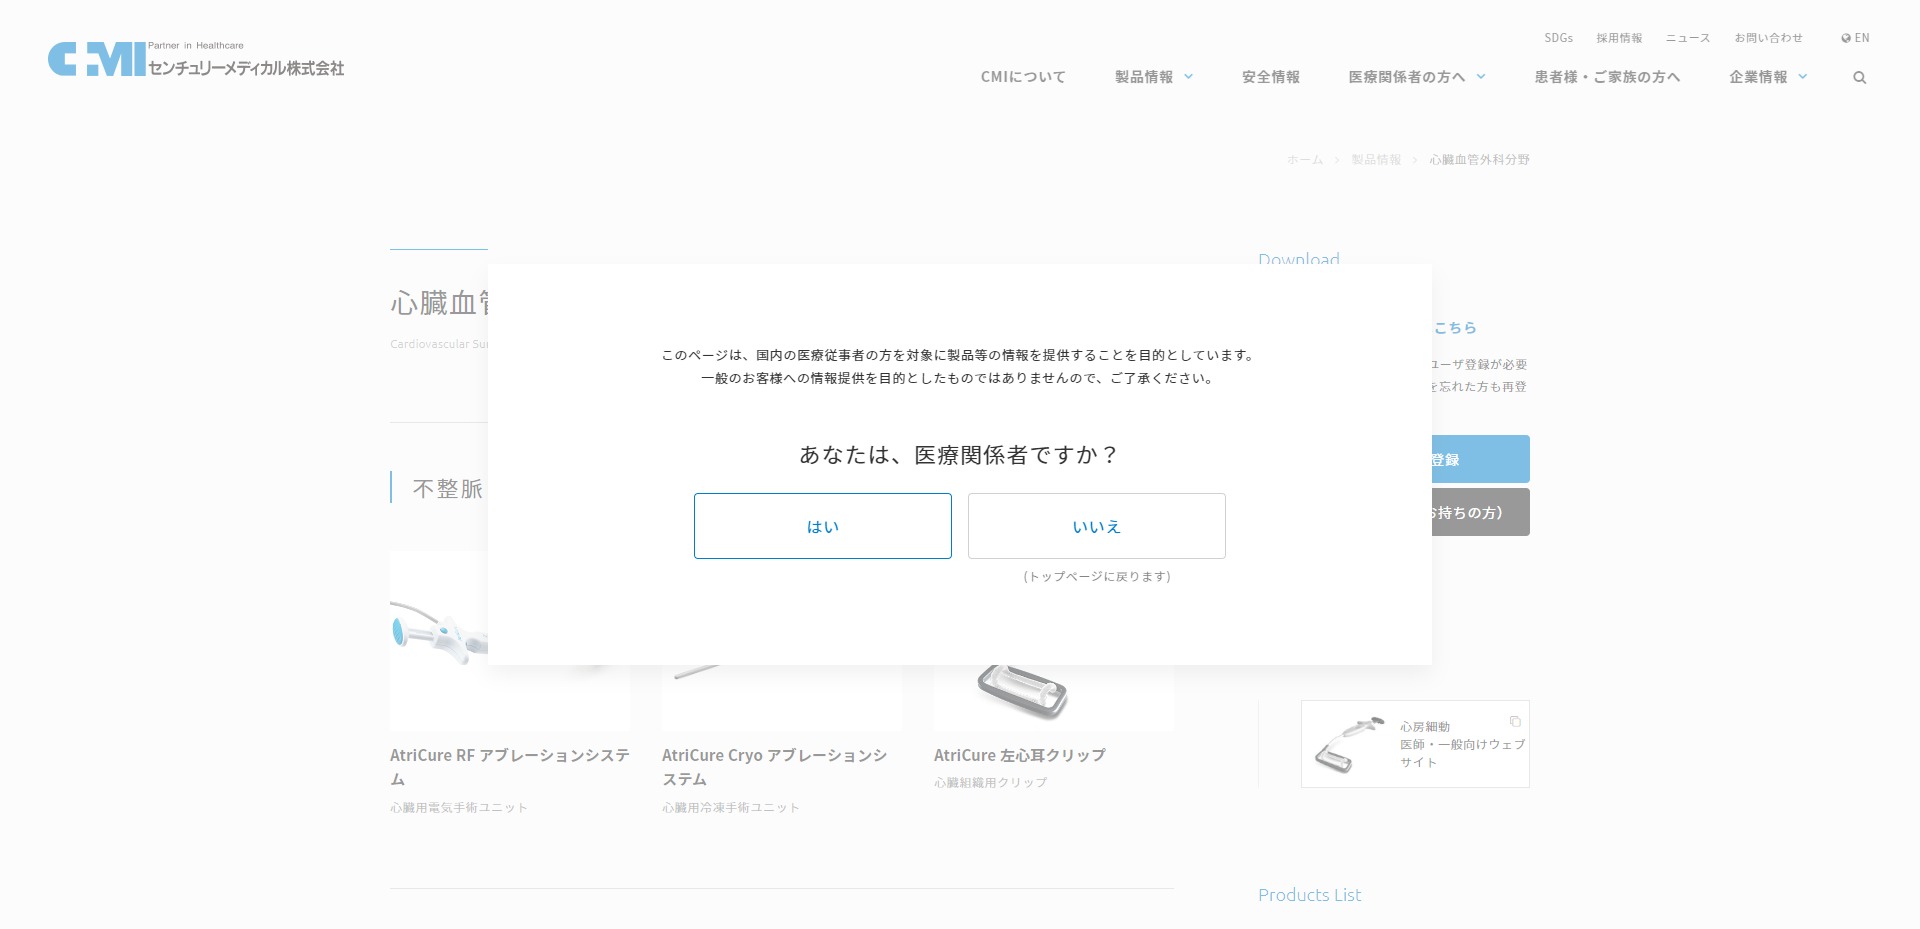Open AtriCure RF アブレーションシステム product title

coord(510,767)
